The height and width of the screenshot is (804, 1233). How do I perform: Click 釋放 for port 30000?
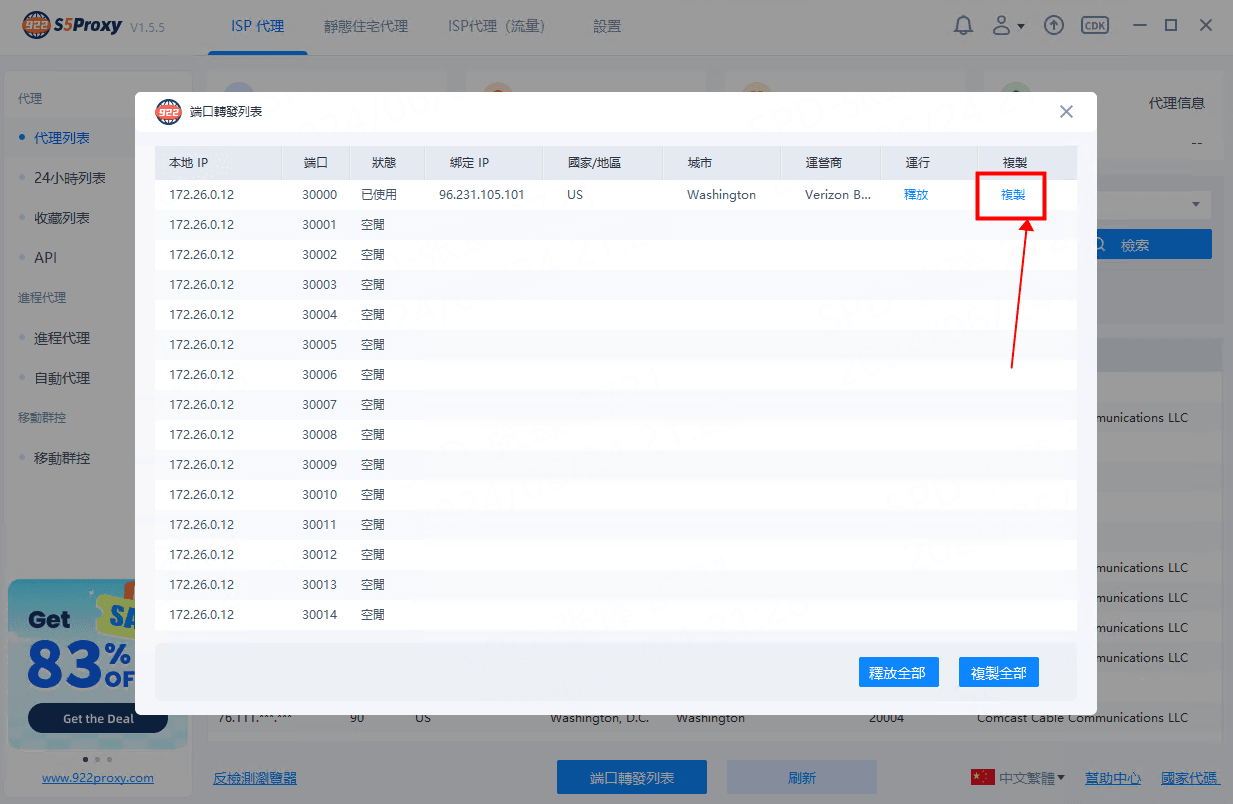pos(916,195)
